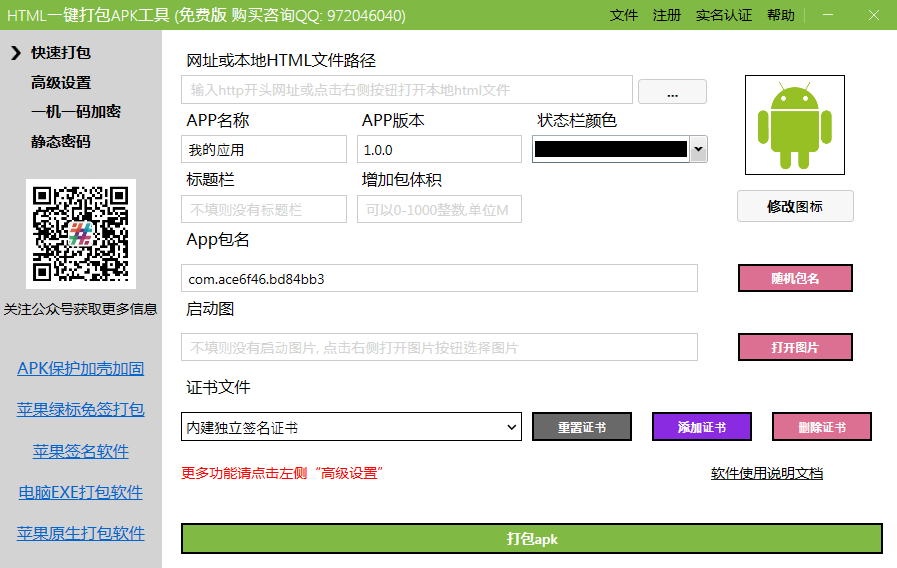The width and height of the screenshot is (897, 568).
Task: Open the APK保护加壳加固 link
Action: (81, 368)
